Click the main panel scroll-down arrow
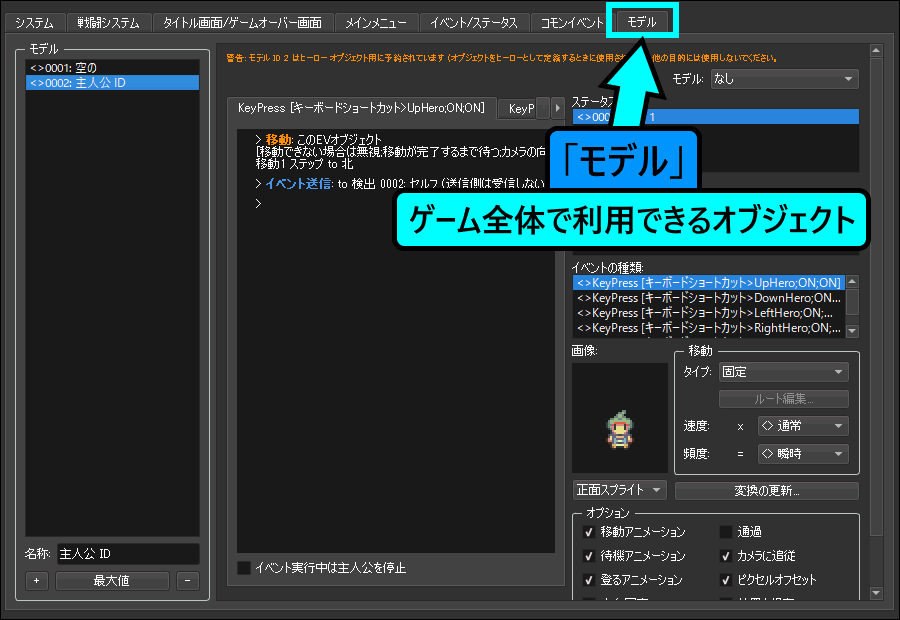The image size is (900, 620). [x=876, y=593]
